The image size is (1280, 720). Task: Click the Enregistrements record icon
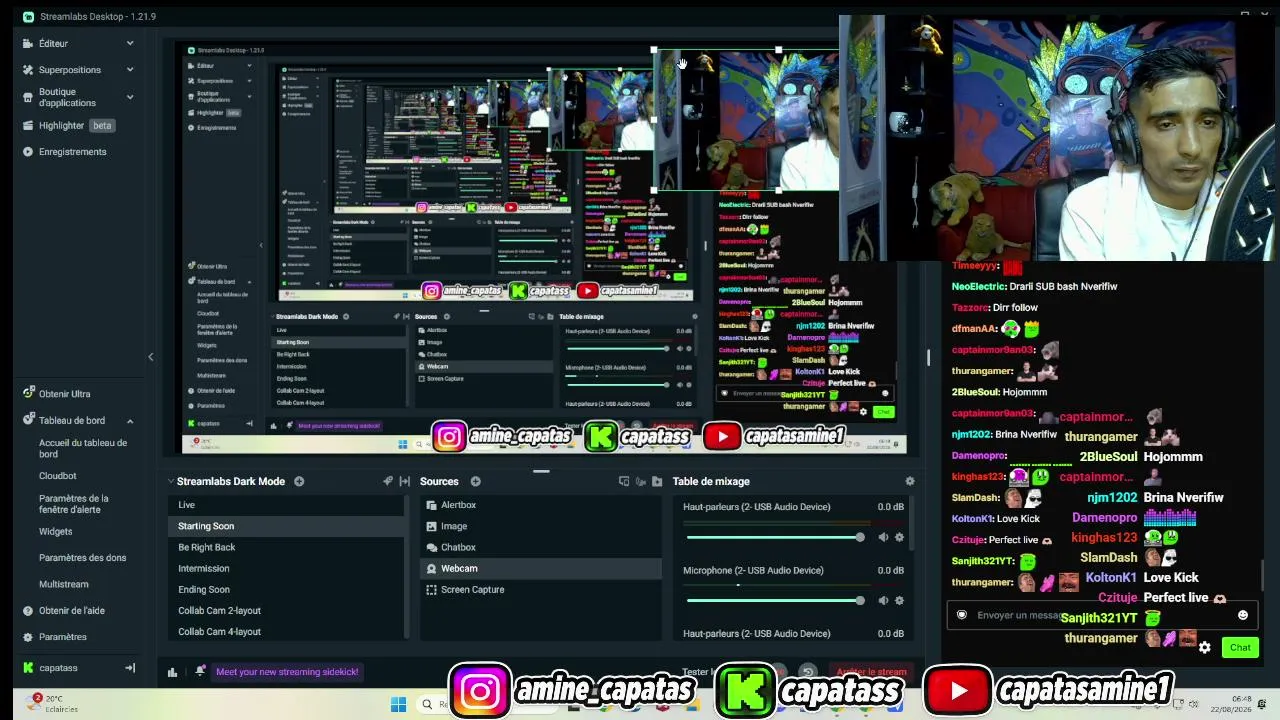[28, 151]
